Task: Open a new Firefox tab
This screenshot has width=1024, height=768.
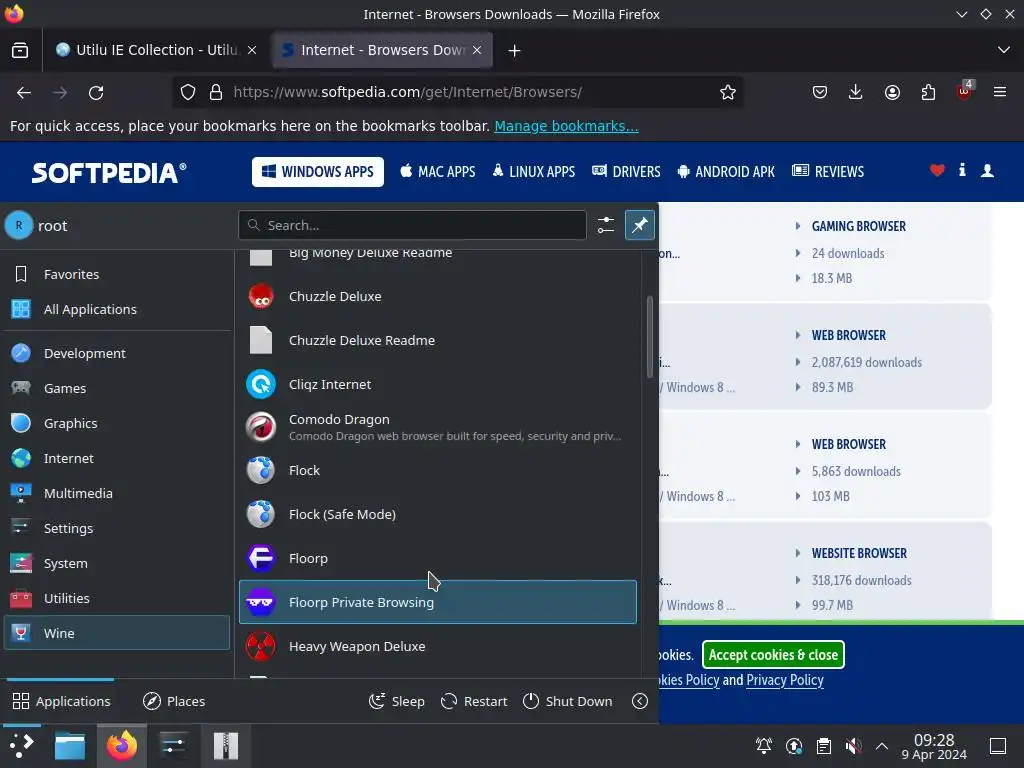Action: tap(514, 50)
